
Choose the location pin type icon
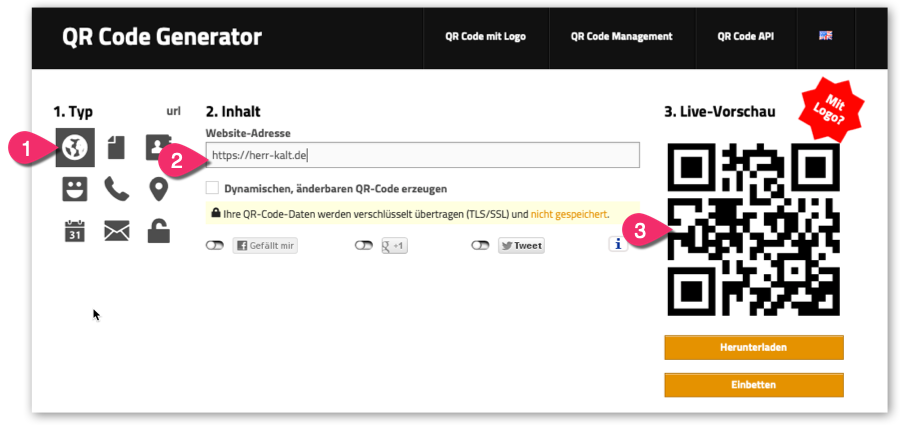pos(158,188)
